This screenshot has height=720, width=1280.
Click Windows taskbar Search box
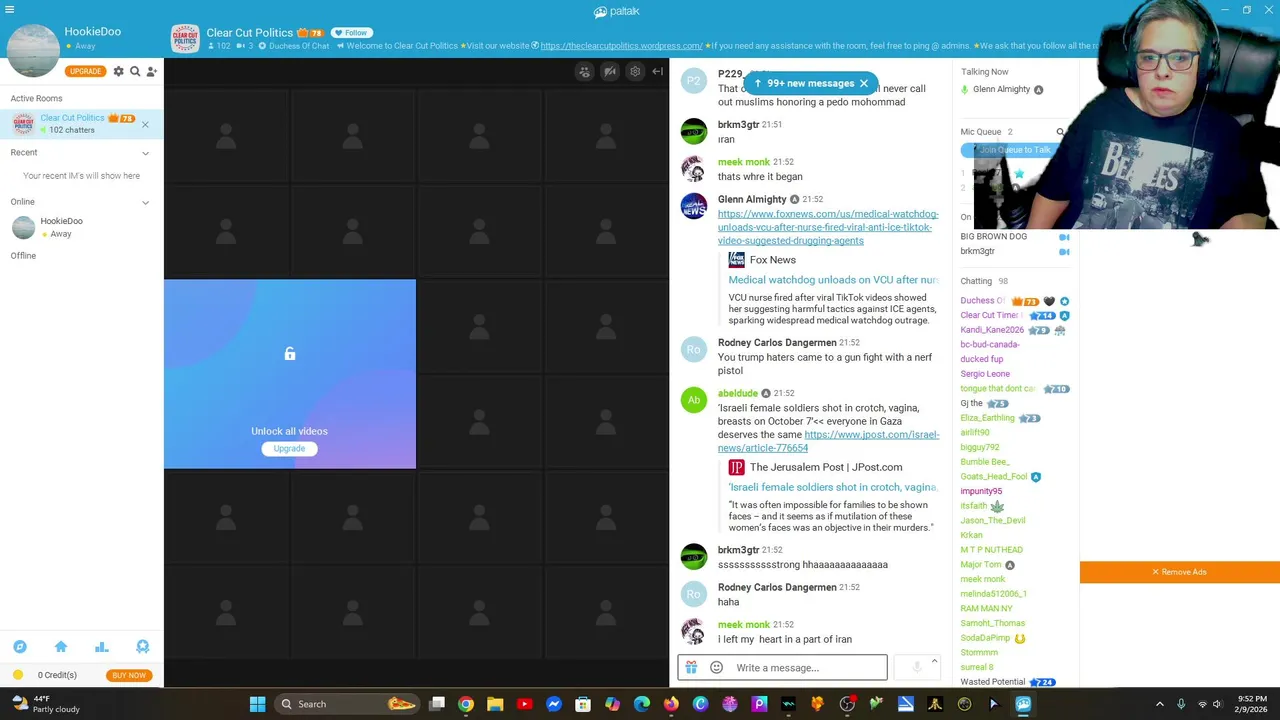click(346, 704)
